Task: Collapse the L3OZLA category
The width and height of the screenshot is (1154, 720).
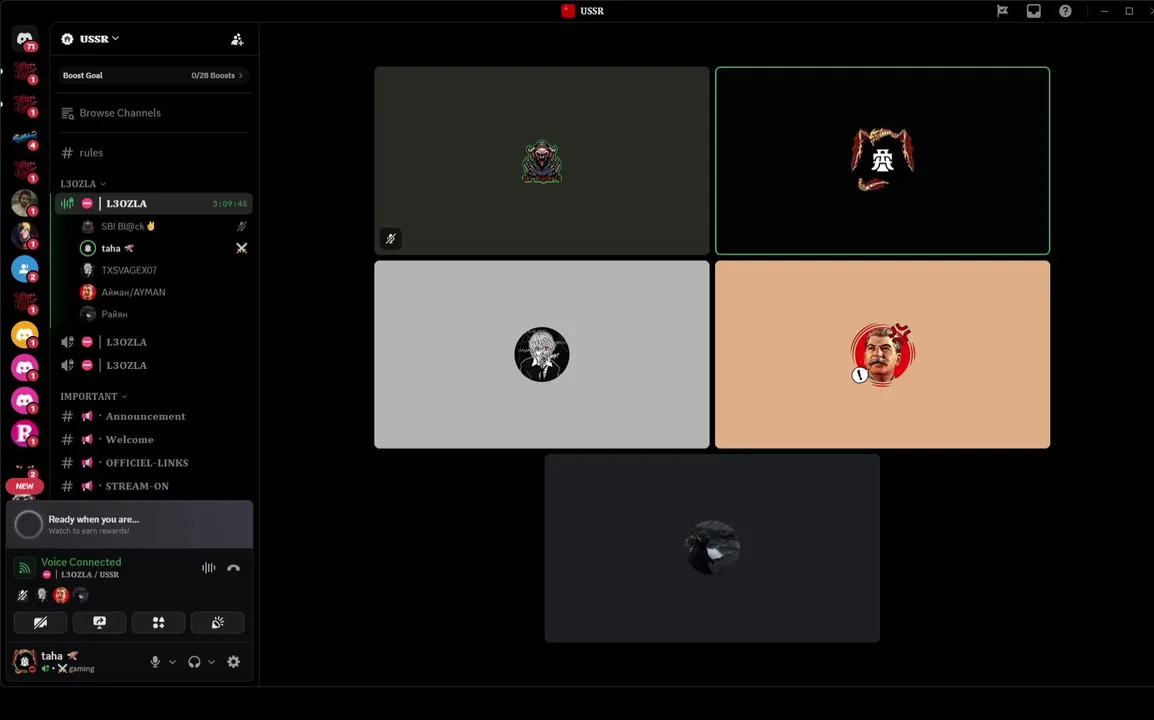Action: pyautogui.click(x=82, y=183)
